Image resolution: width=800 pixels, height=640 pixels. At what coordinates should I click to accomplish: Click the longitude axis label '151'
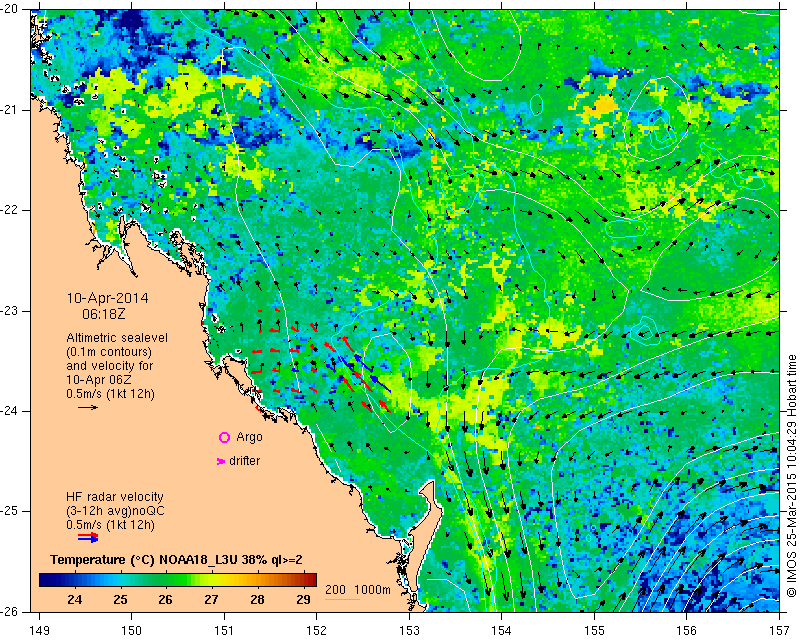[x=224, y=631]
